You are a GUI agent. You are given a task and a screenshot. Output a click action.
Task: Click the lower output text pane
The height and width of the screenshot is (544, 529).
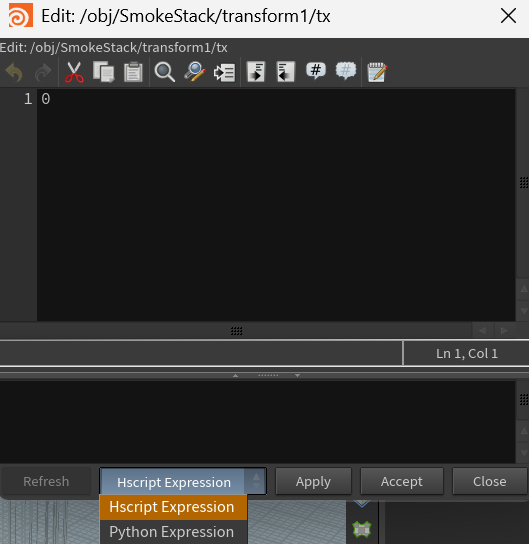pos(258,422)
